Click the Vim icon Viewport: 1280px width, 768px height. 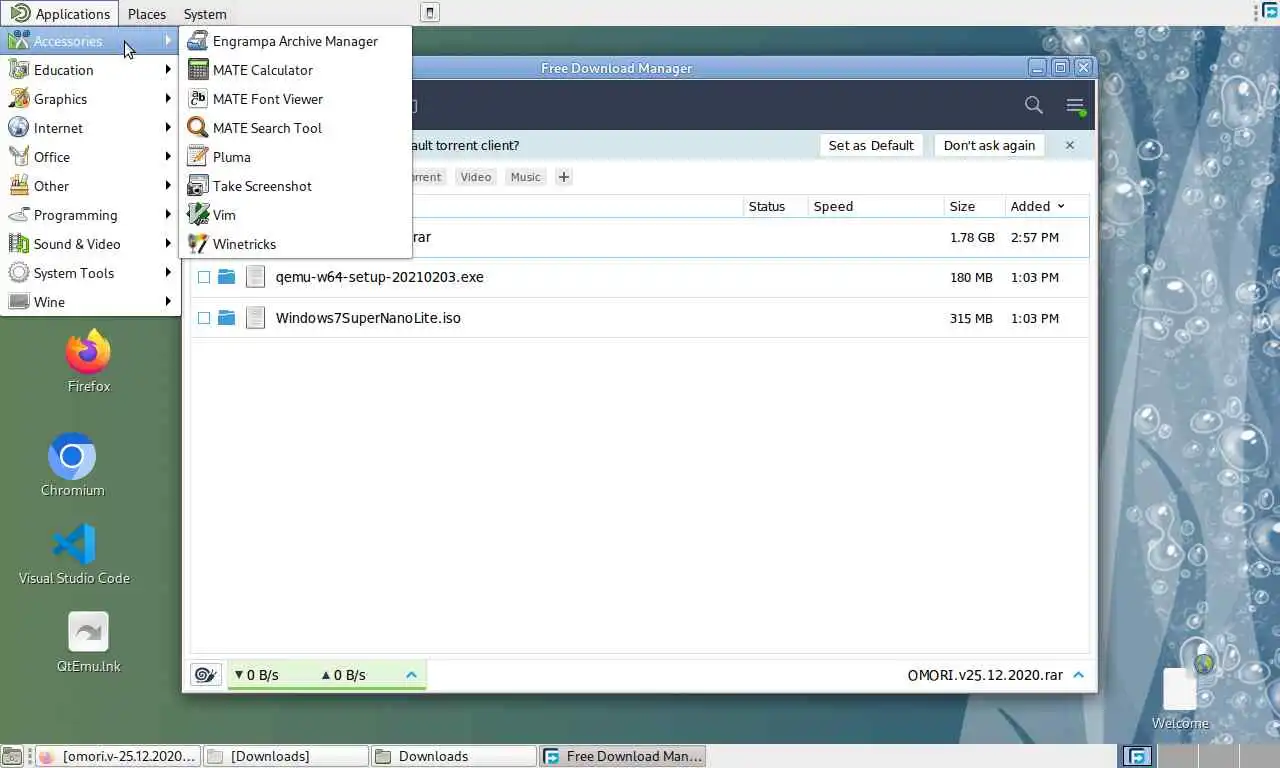(198, 215)
